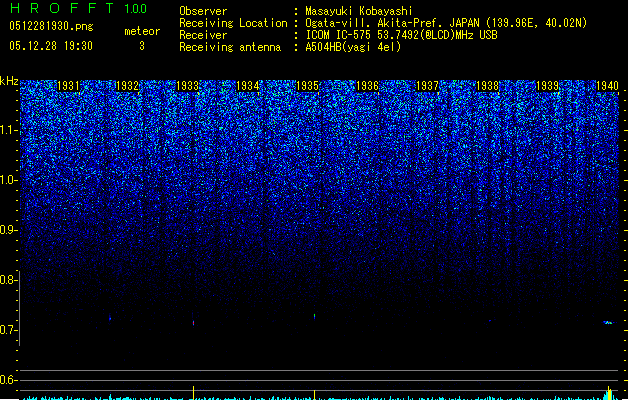Click the meteor count value 3
This screenshot has height=400, width=629.
142,46
